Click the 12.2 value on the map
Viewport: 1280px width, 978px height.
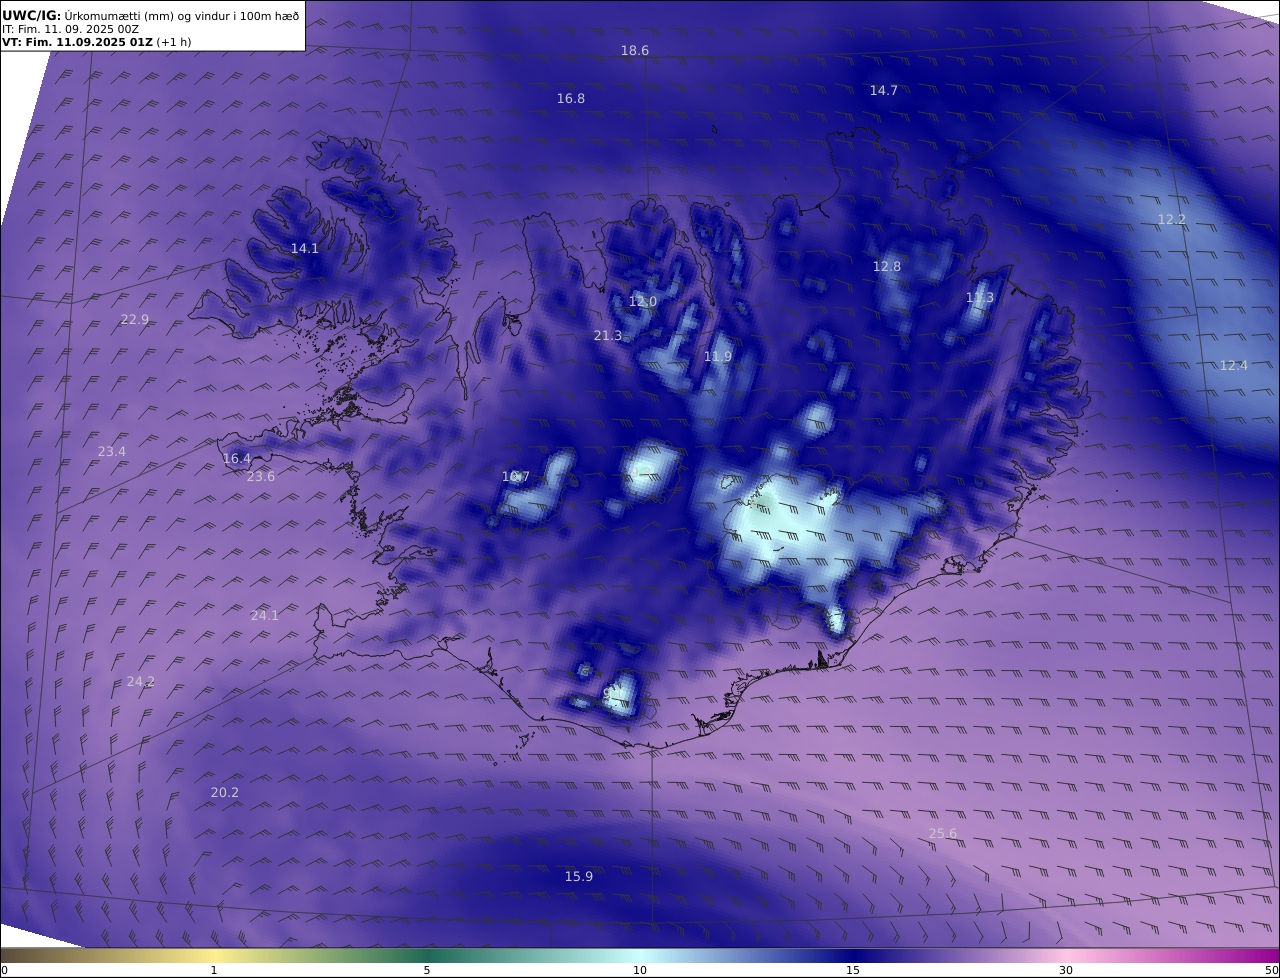pyautogui.click(x=1171, y=219)
